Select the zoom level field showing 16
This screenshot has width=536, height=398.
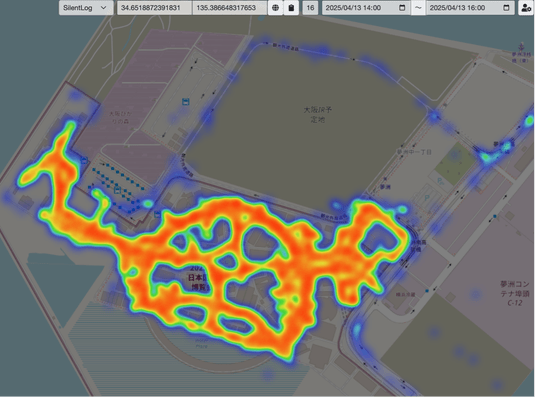[310, 8]
